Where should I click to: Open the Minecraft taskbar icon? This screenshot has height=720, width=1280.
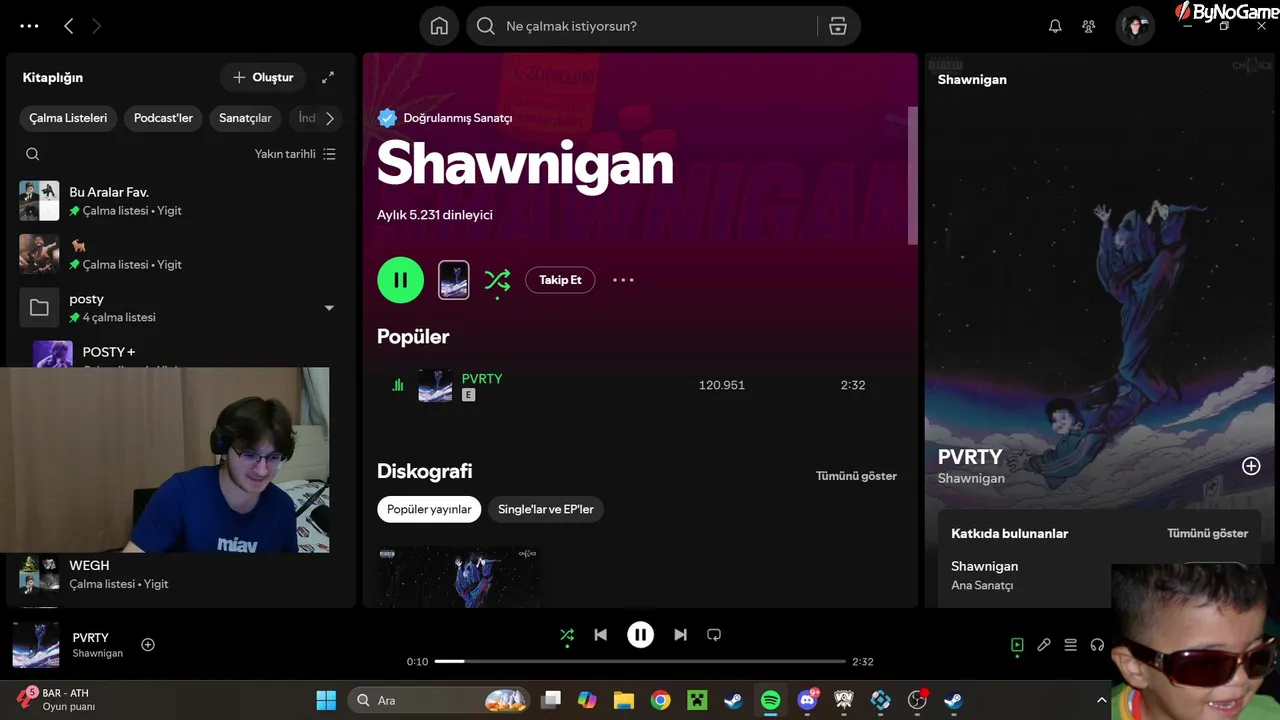(x=697, y=700)
